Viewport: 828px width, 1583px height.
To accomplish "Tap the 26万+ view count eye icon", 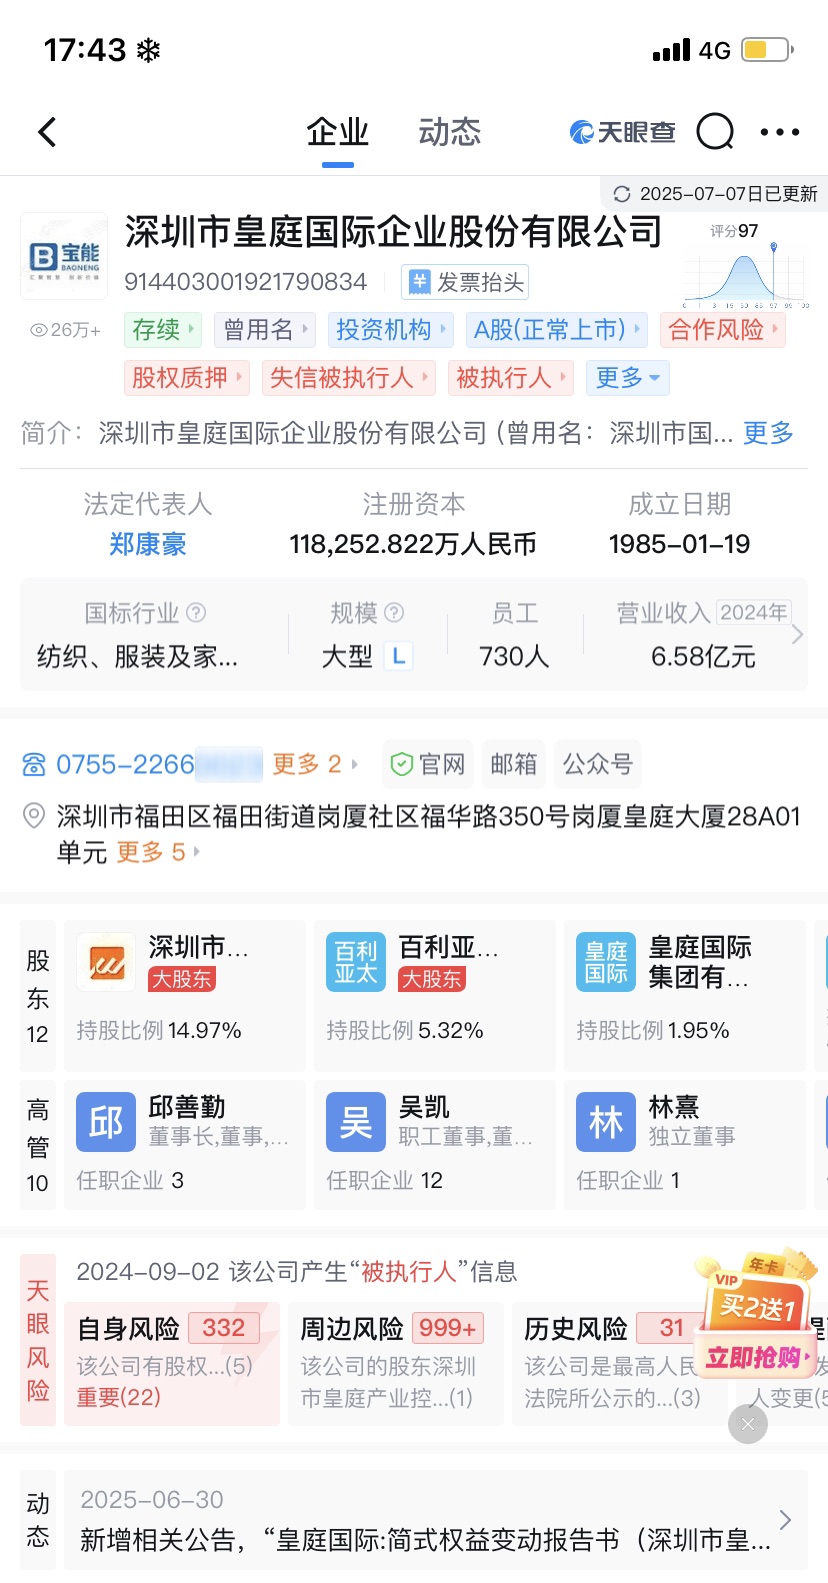I will pos(40,330).
